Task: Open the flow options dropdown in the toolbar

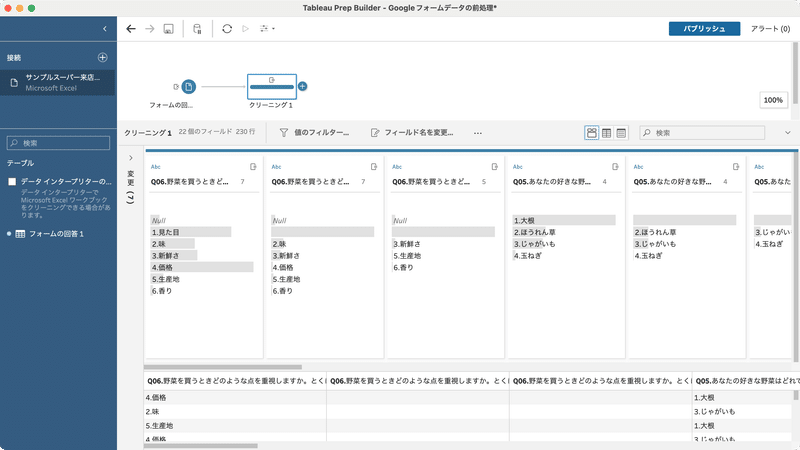Action: coord(267,29)
